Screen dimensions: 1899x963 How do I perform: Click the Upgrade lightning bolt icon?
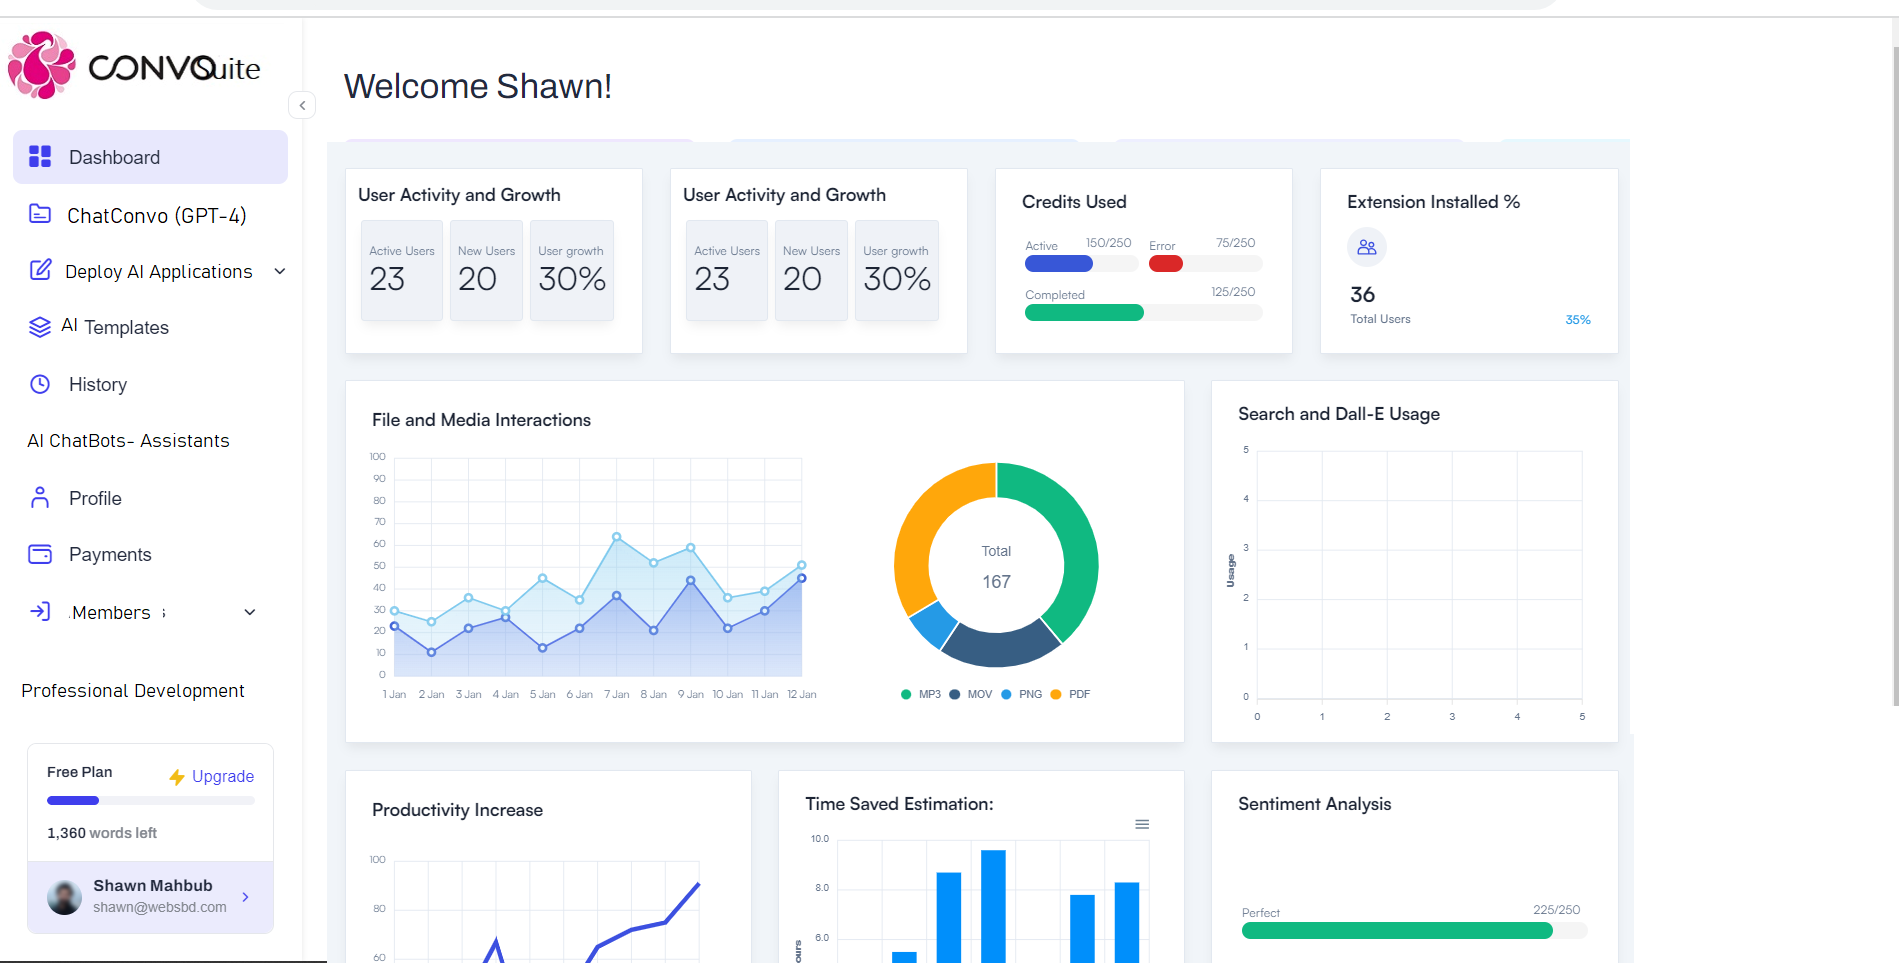pyautogui.click(x=177, y=777)
